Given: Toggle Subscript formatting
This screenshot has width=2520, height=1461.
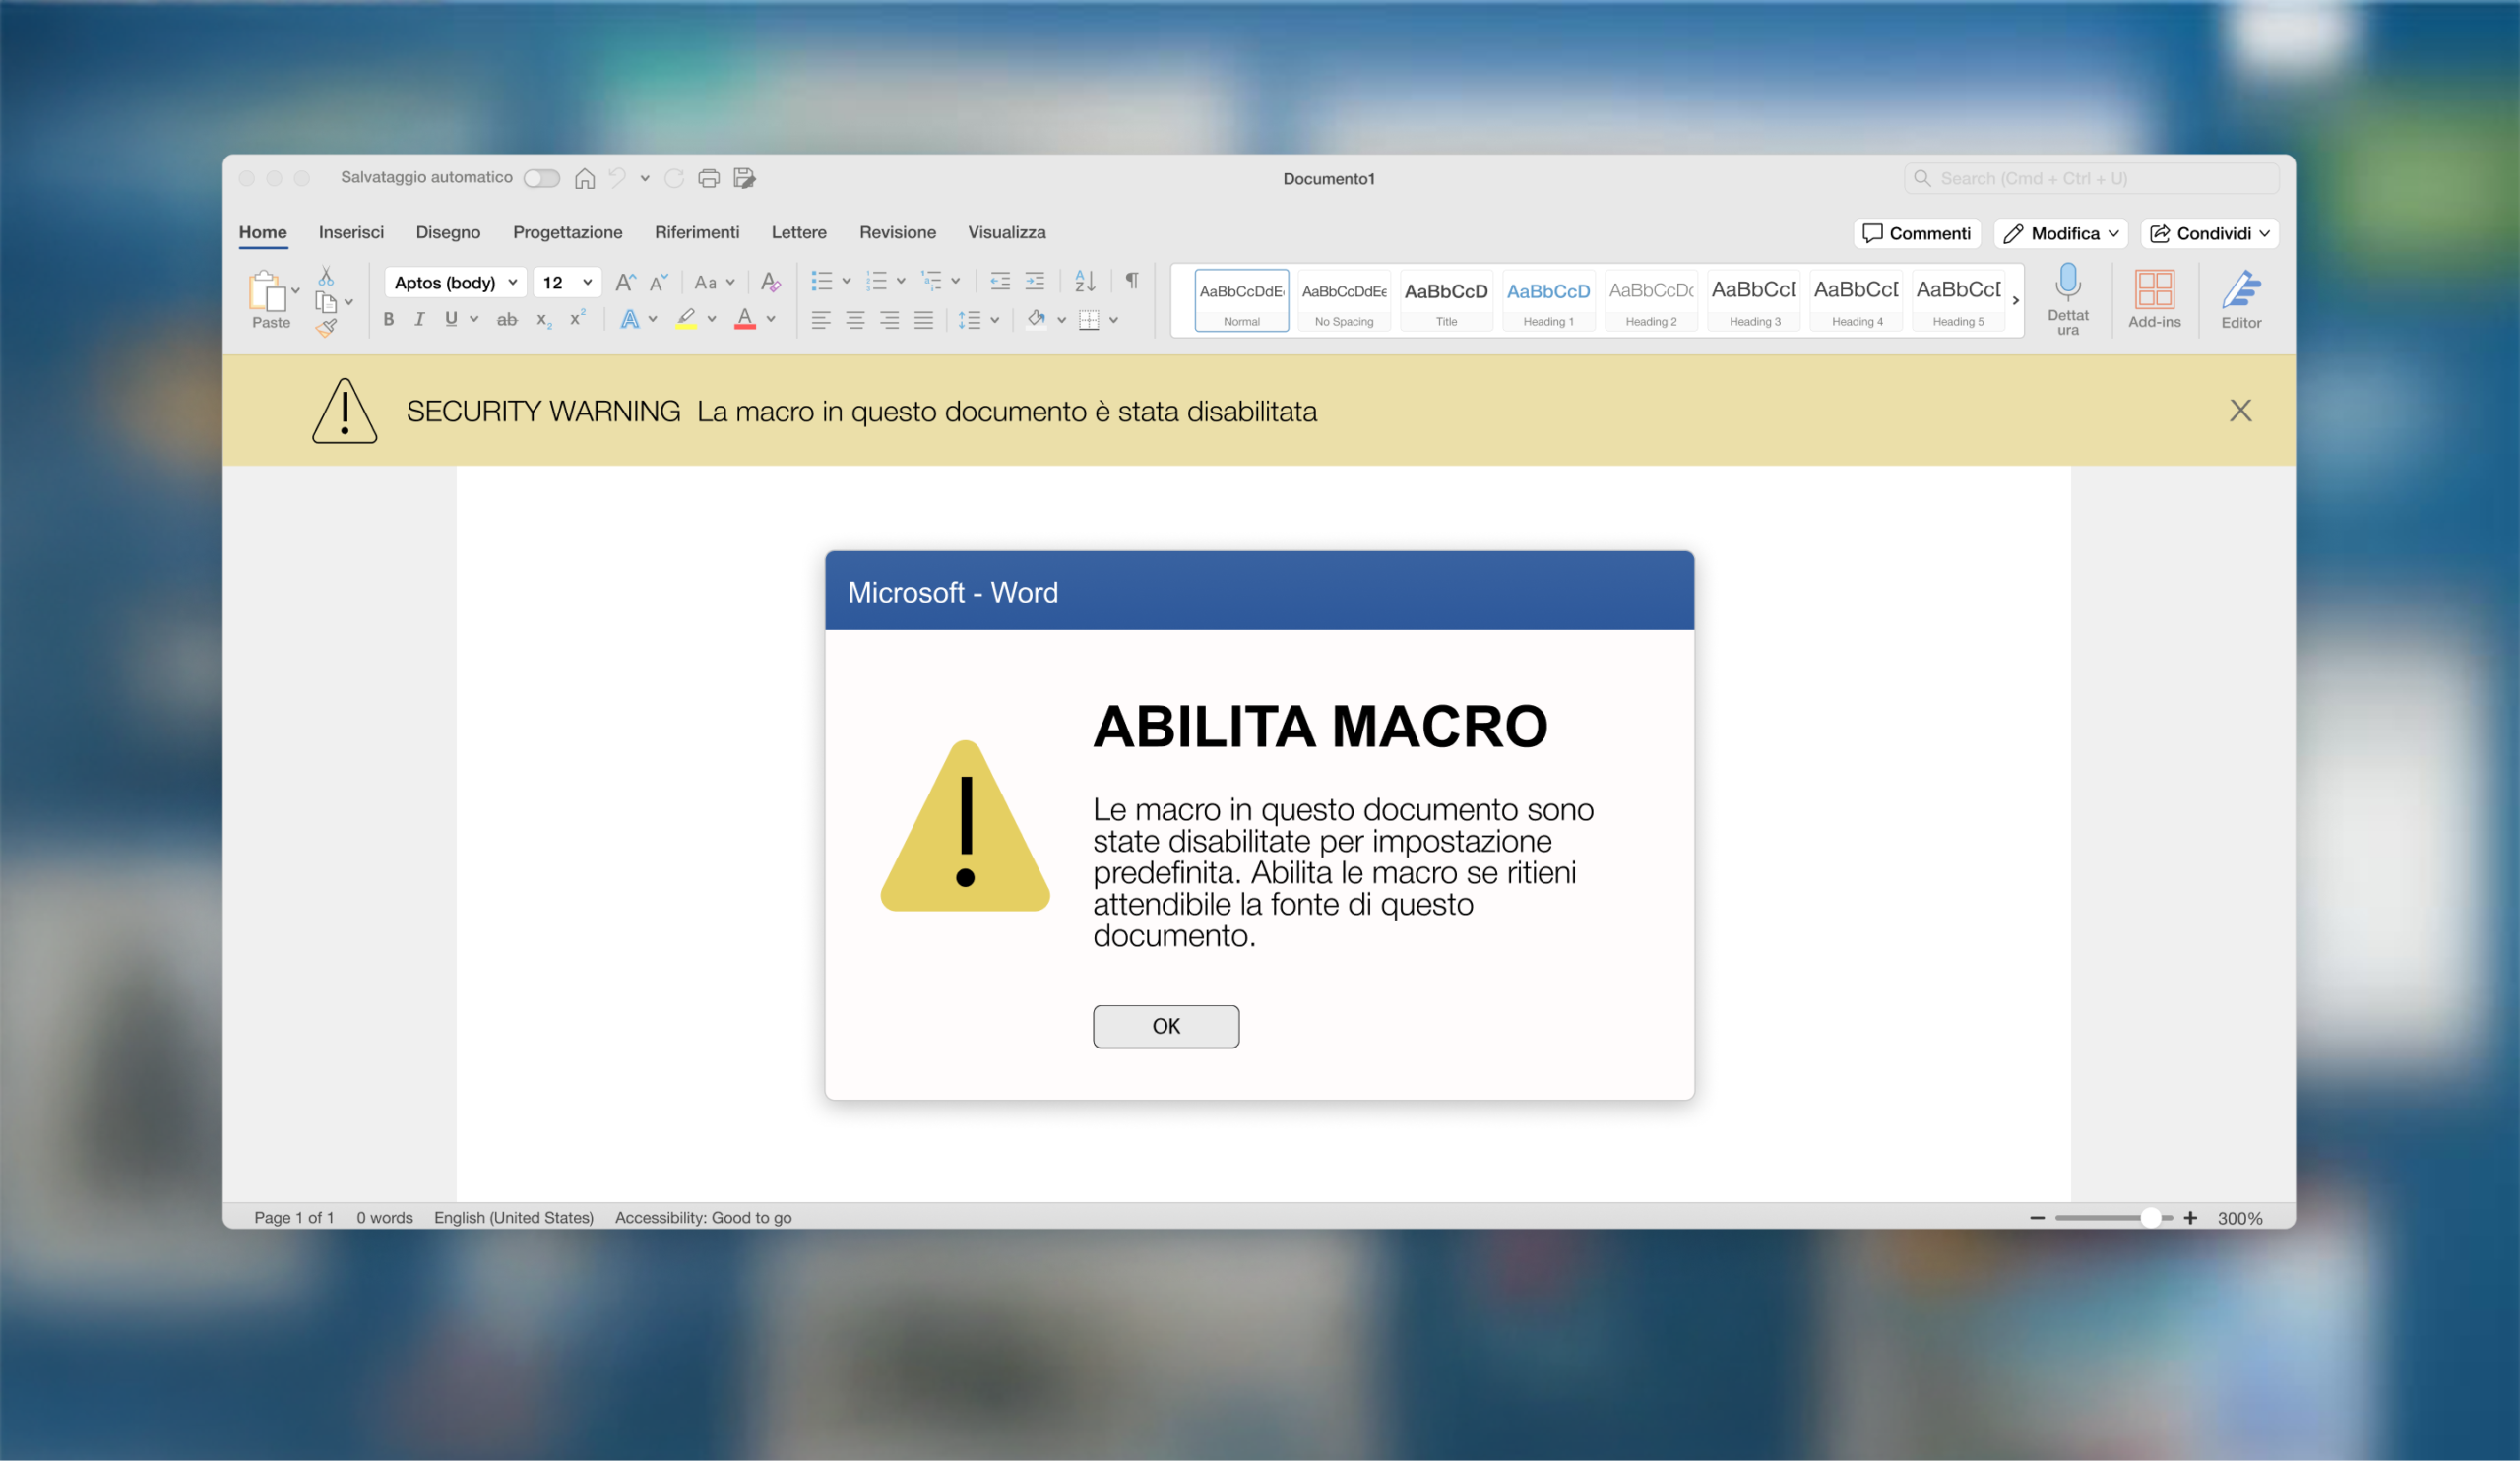Looking at the screenshot, I should 544,320.
